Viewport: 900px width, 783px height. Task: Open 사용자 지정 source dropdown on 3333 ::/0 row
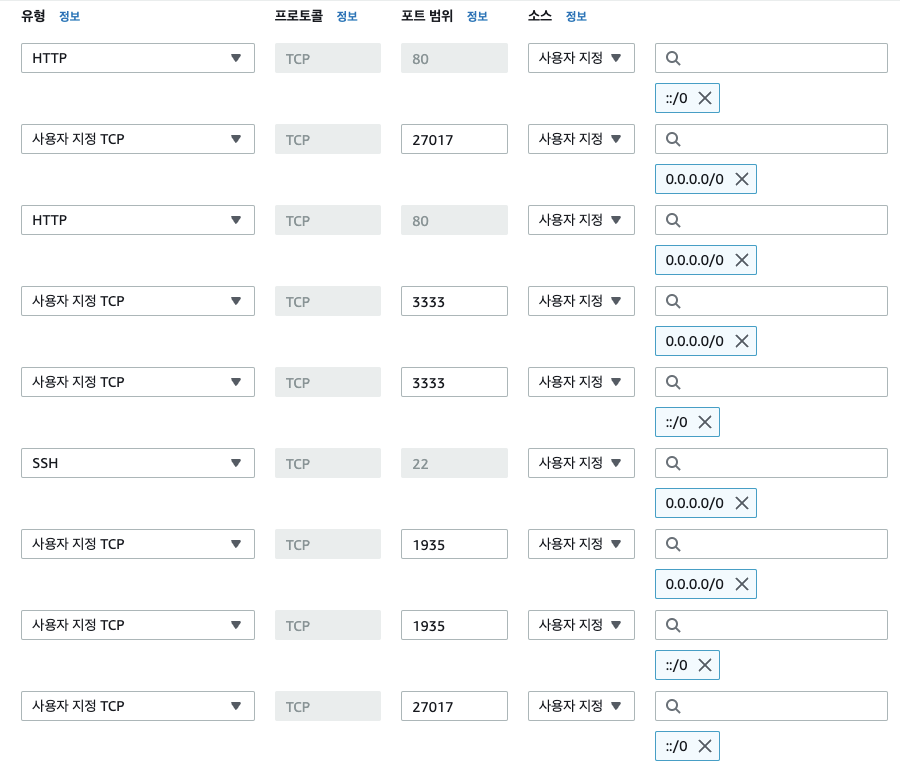581,382
